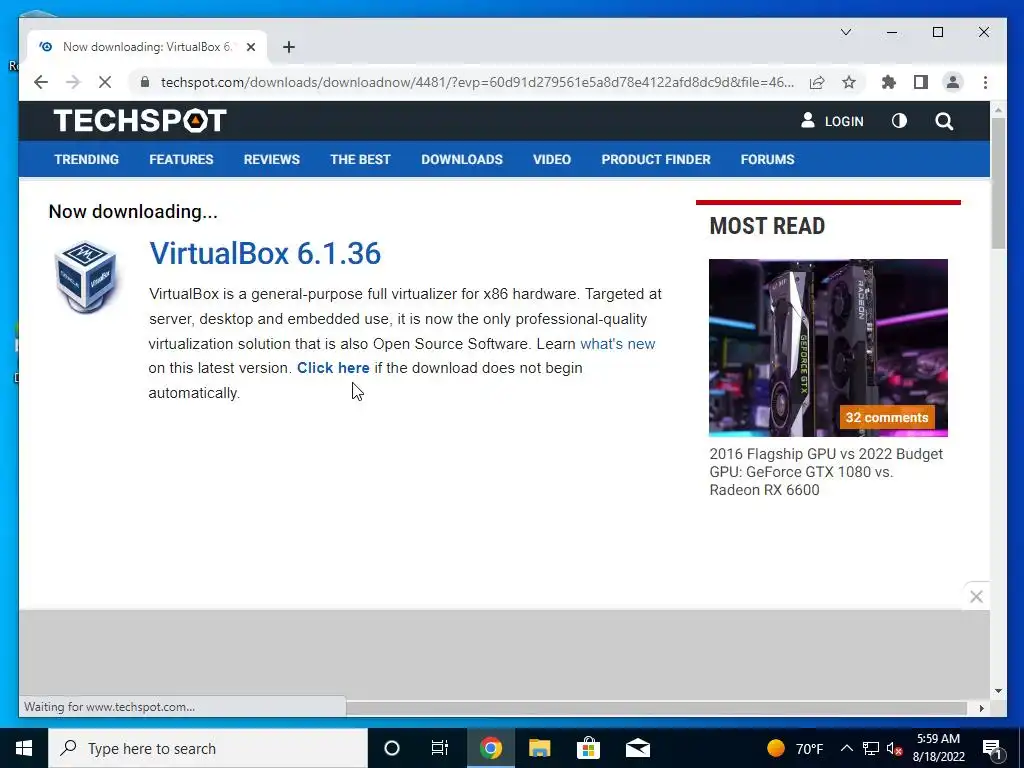Click the Chrome taskbar icon

(x=490, y=748)
